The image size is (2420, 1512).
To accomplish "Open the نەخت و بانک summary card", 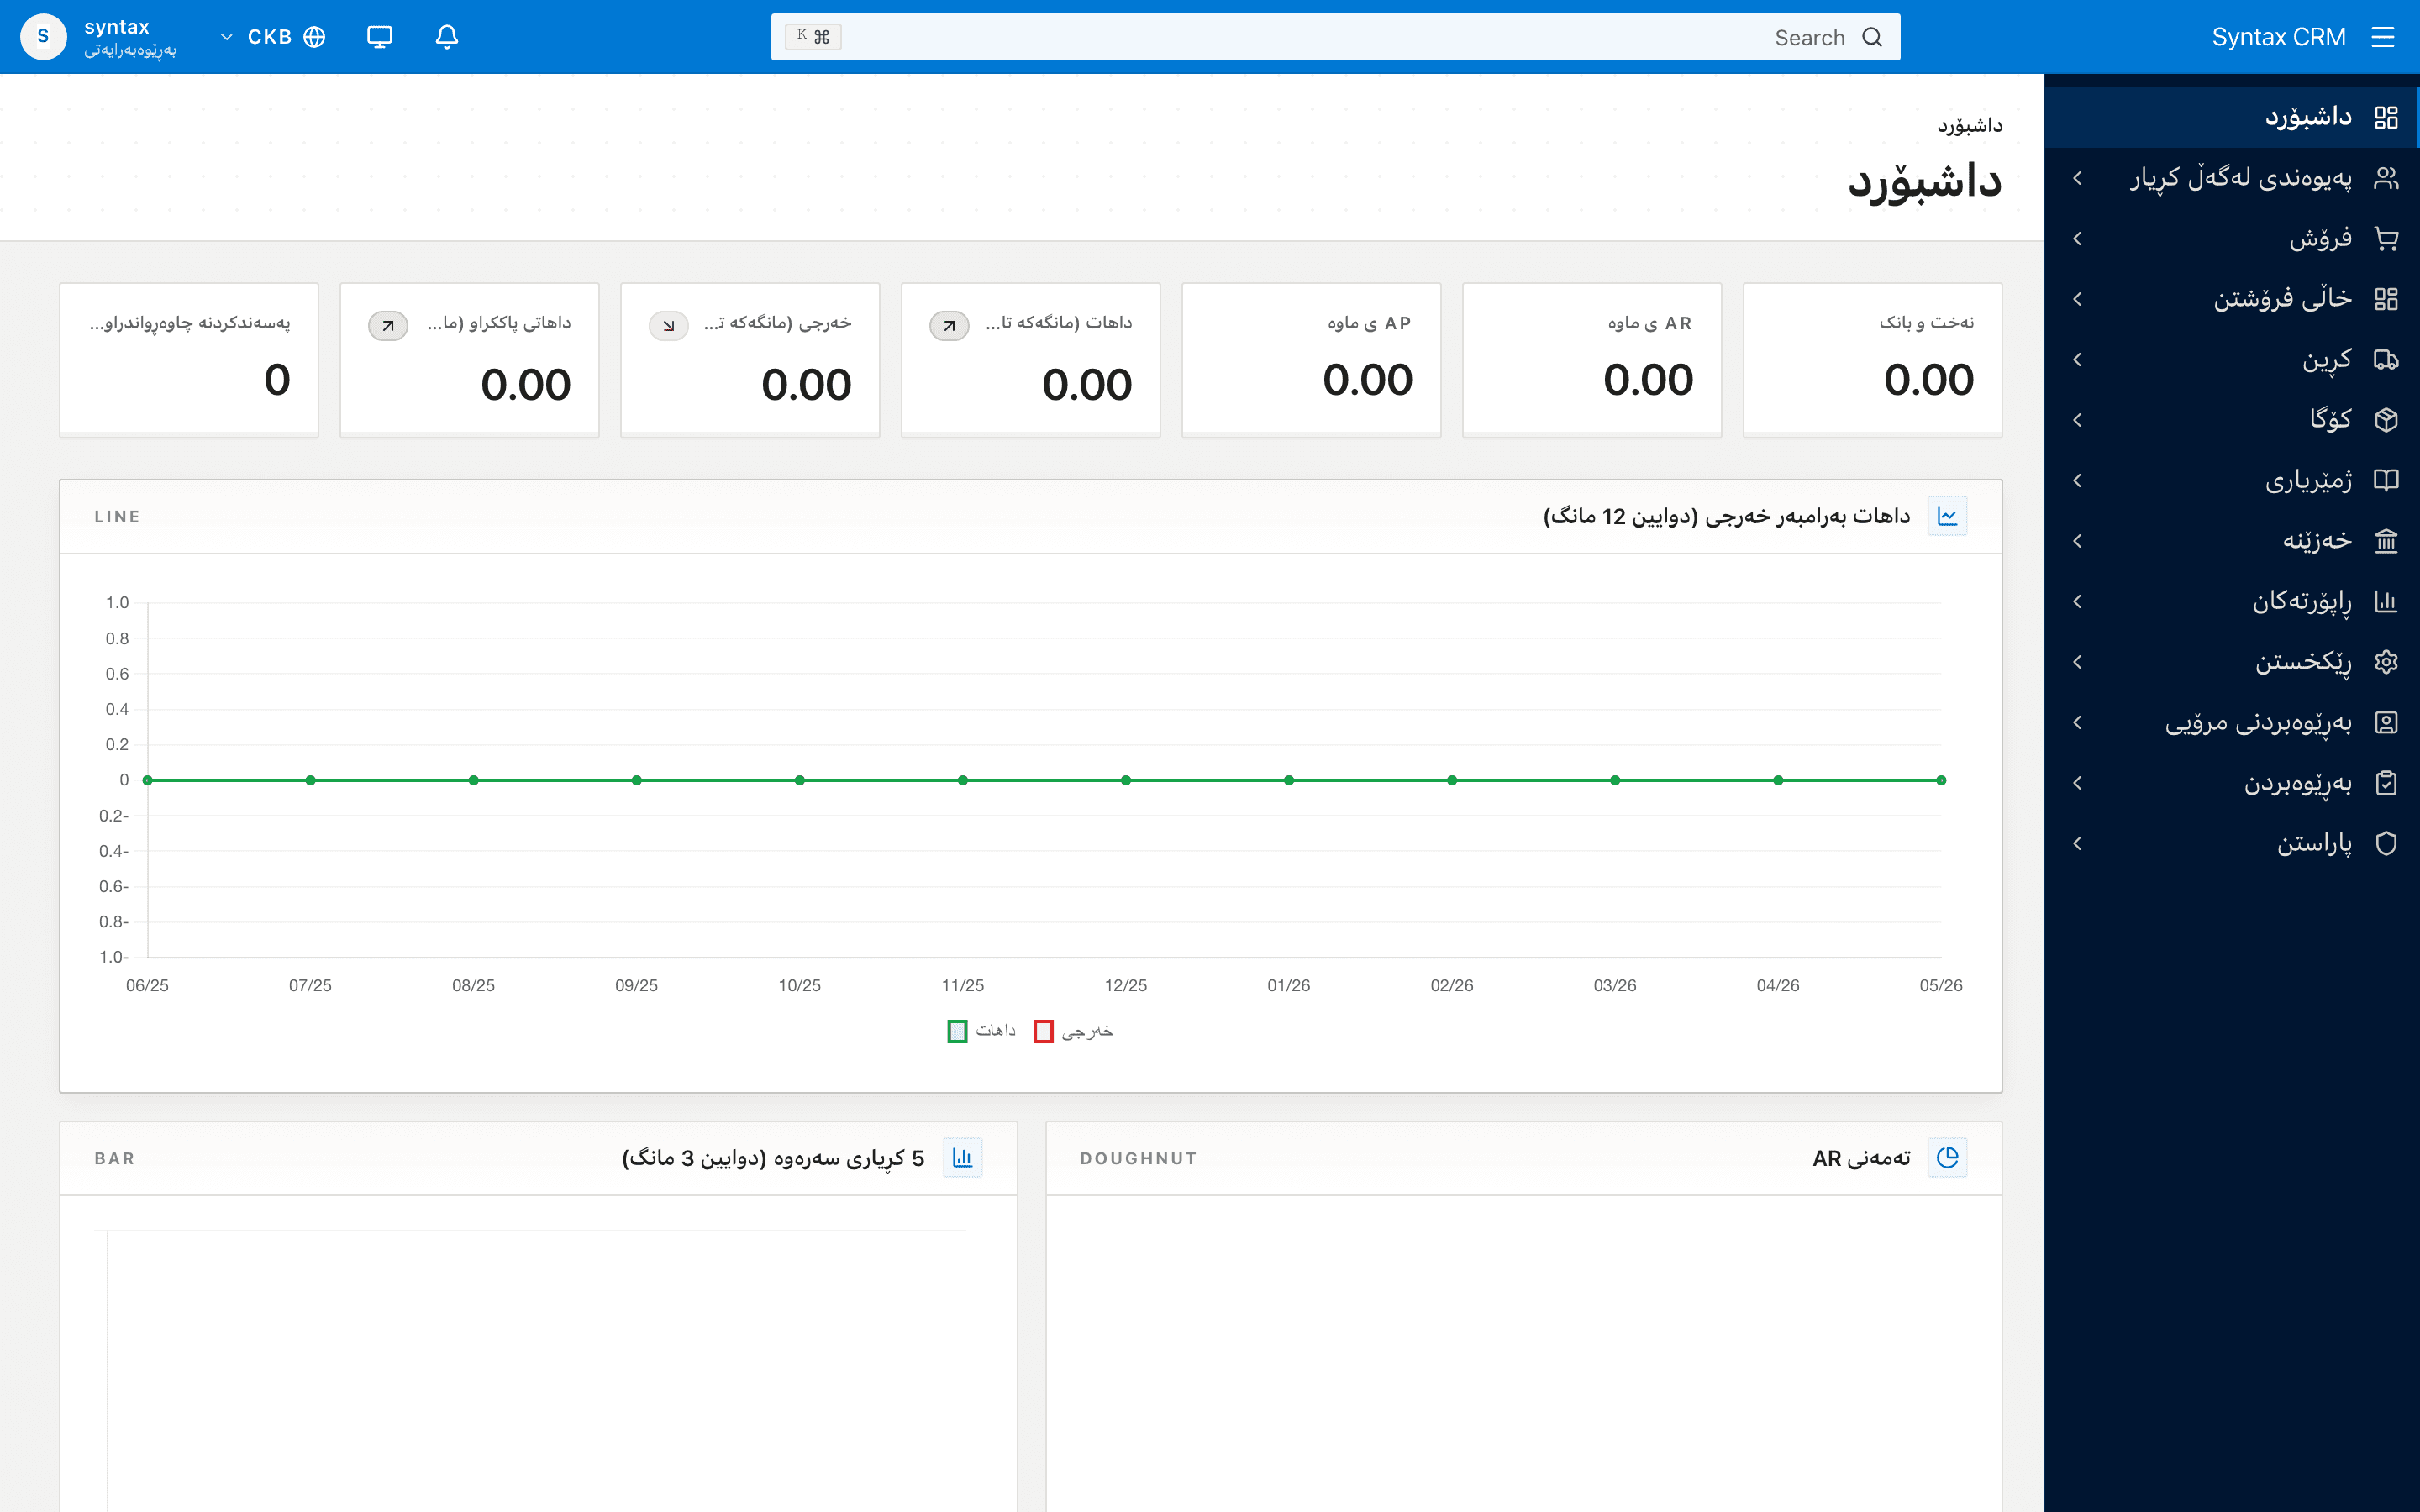I will click(x=1872, y=360).
